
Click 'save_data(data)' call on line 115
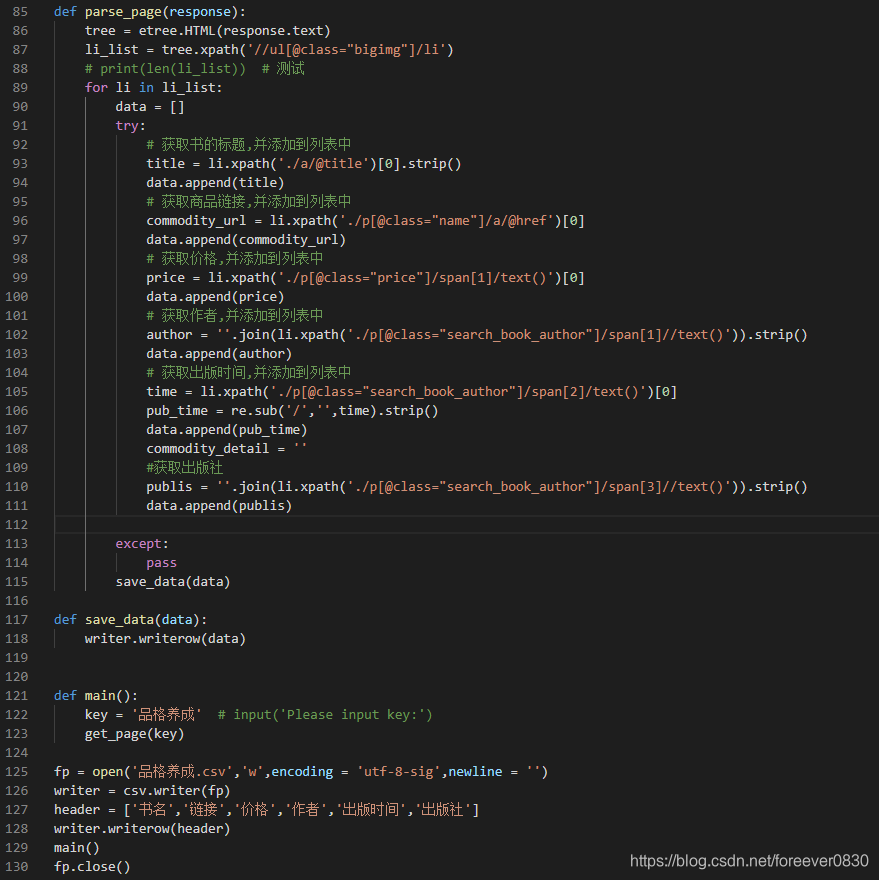tap(173, 583)
